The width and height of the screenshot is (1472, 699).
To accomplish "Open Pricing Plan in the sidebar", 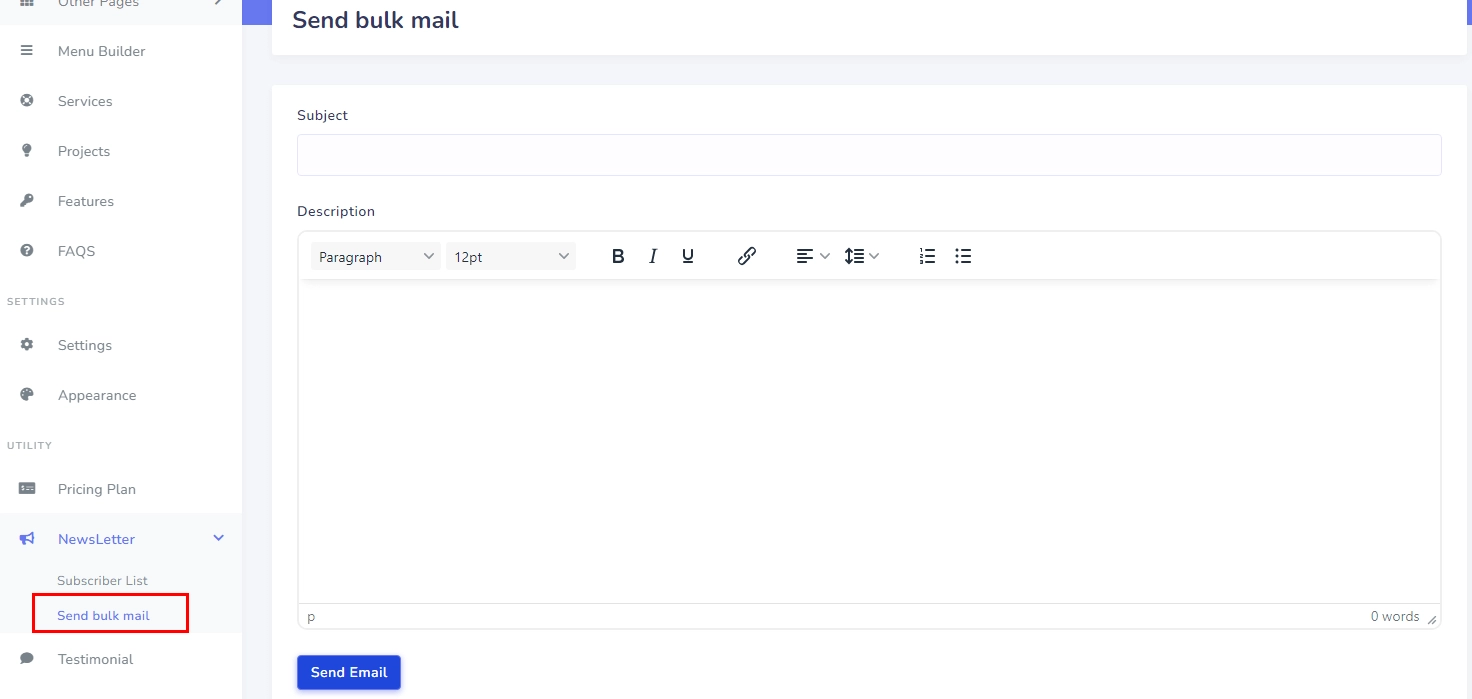I will click(97, 489).
